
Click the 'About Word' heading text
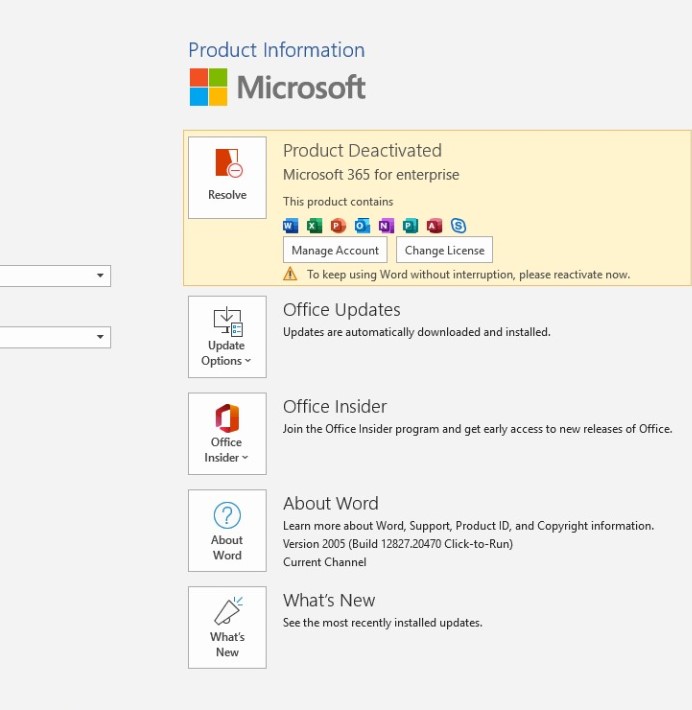331,504
